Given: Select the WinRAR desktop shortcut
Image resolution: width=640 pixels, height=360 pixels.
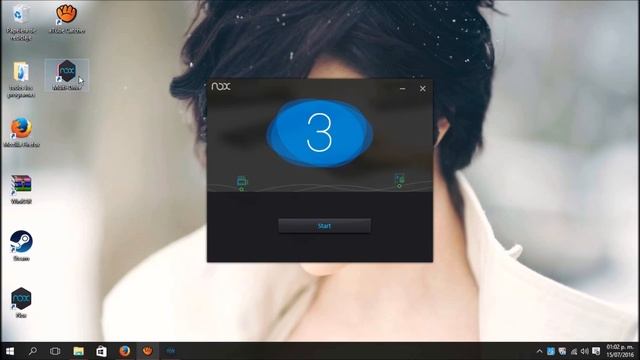Looking at the screenshot, I should 21,189.
